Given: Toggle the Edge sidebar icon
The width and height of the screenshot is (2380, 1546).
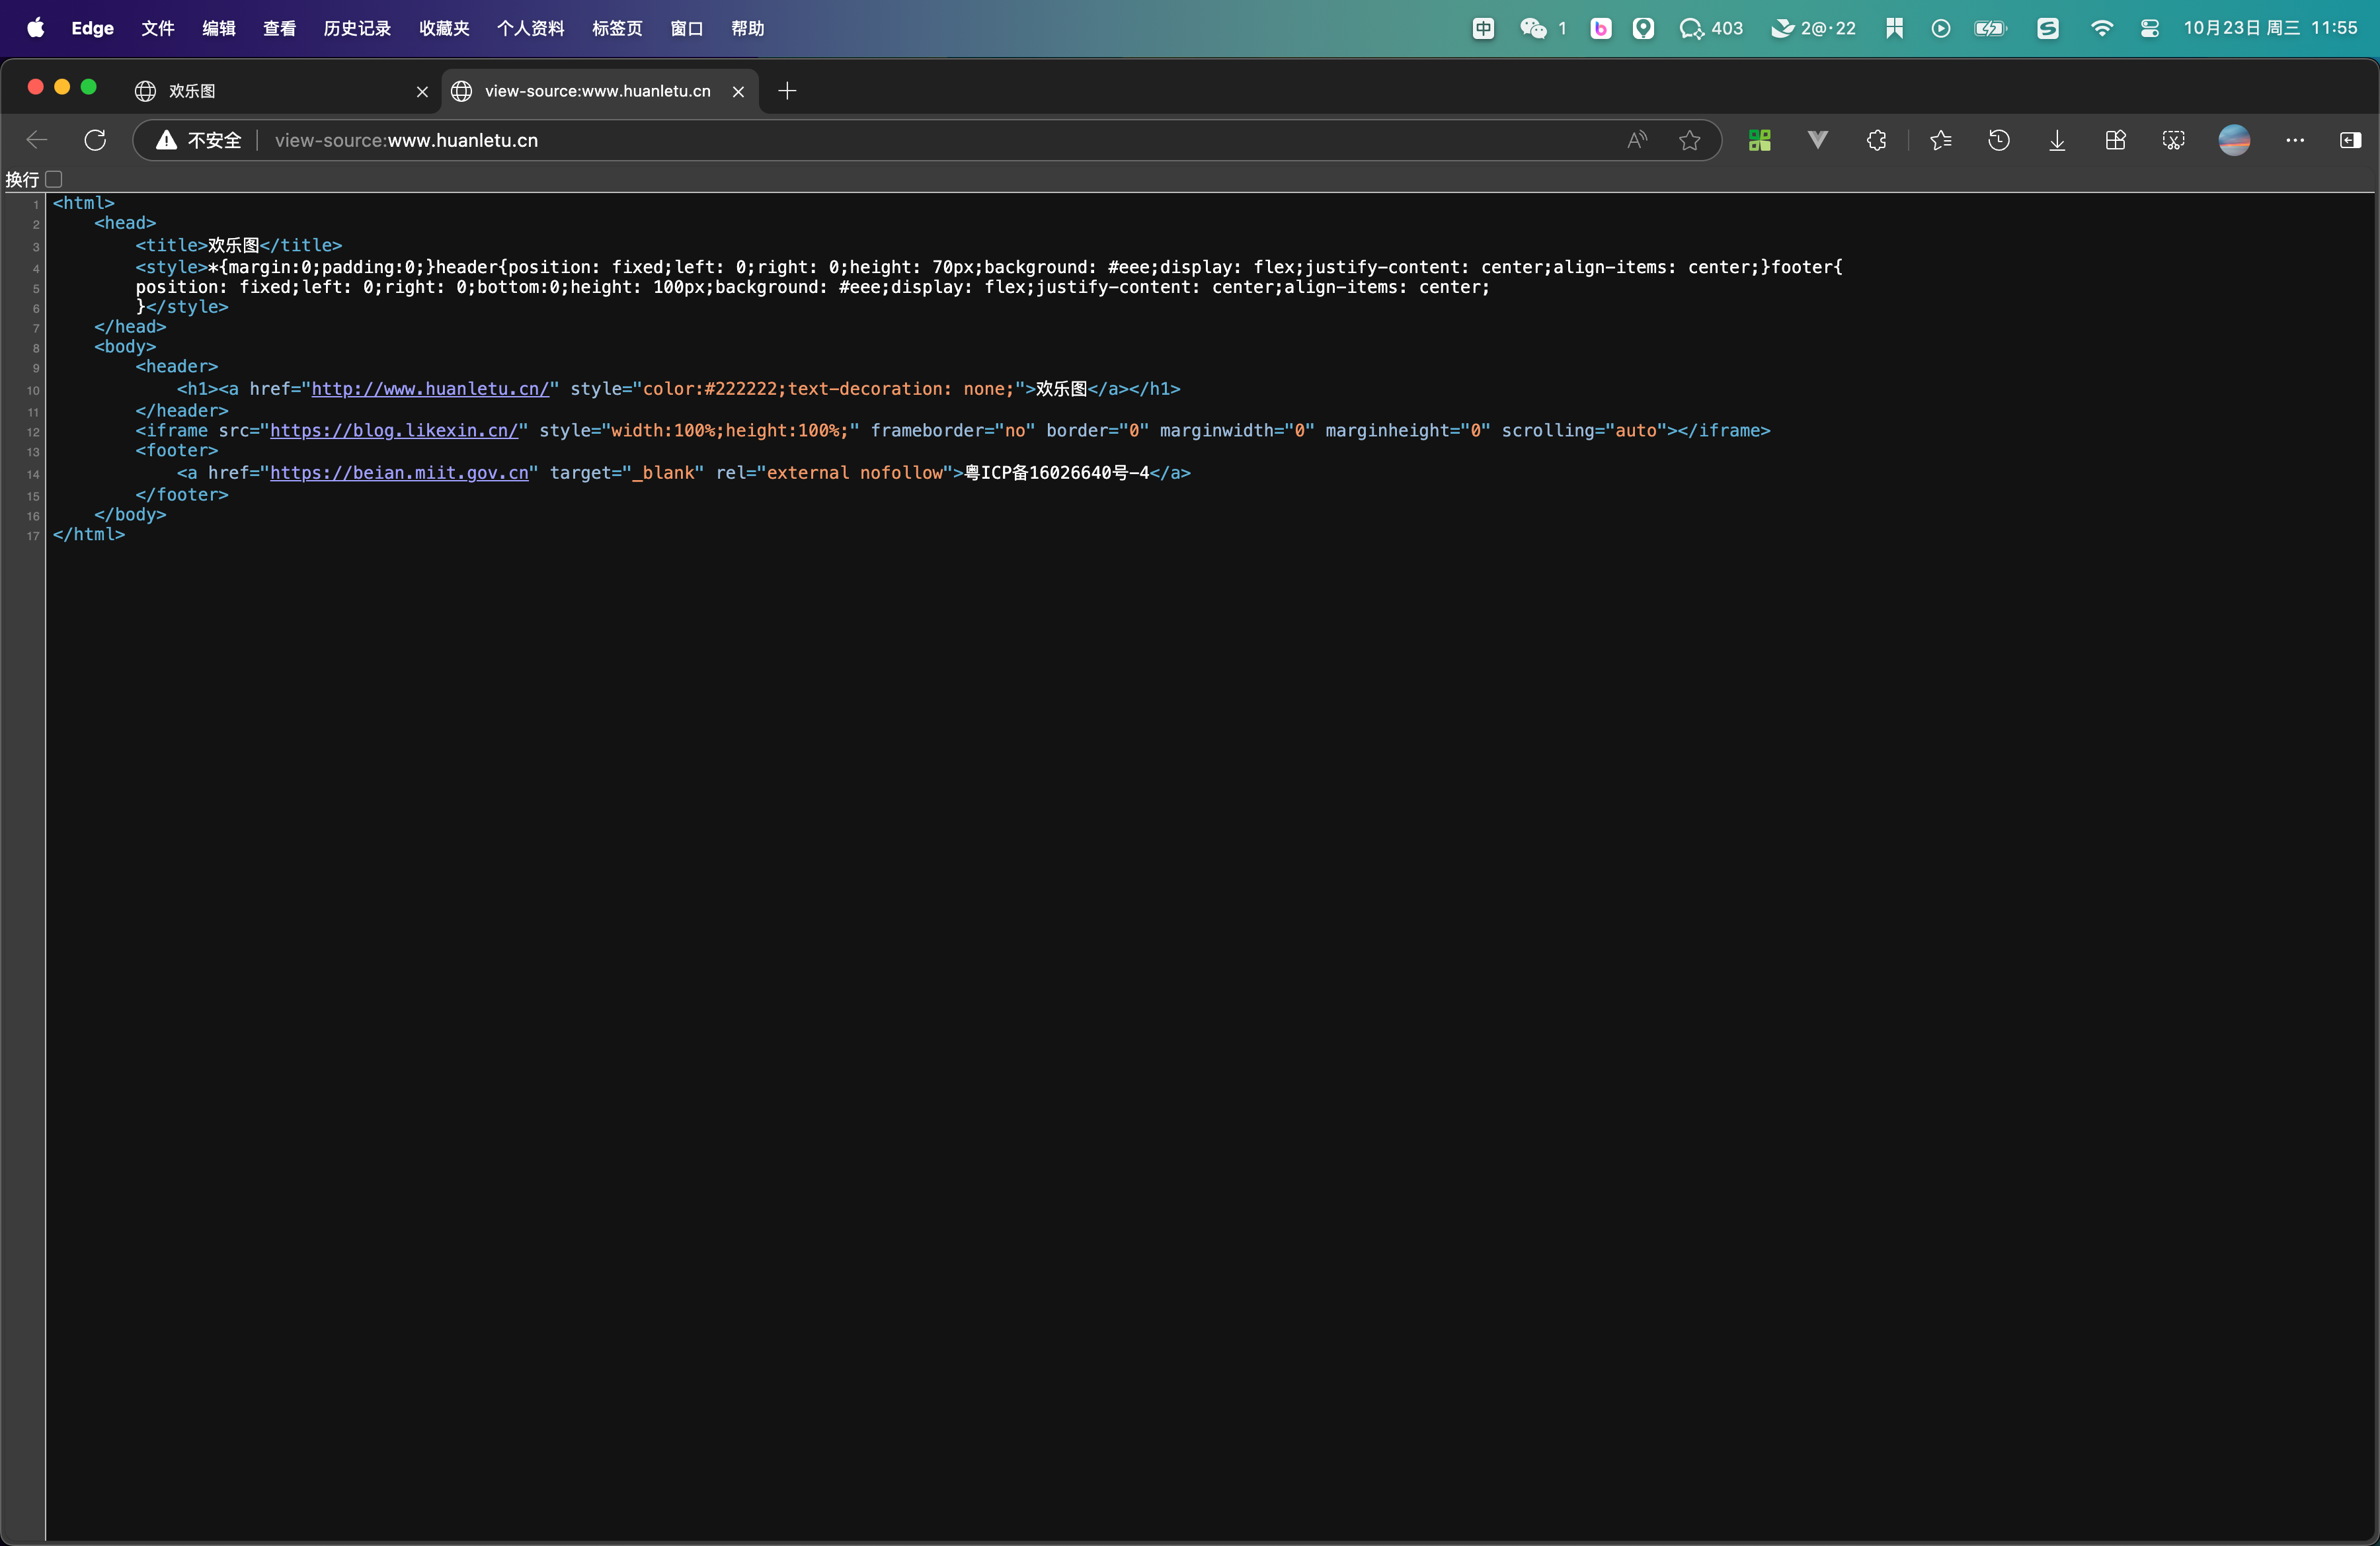Looking at the screenshot, I should 2351,140.
